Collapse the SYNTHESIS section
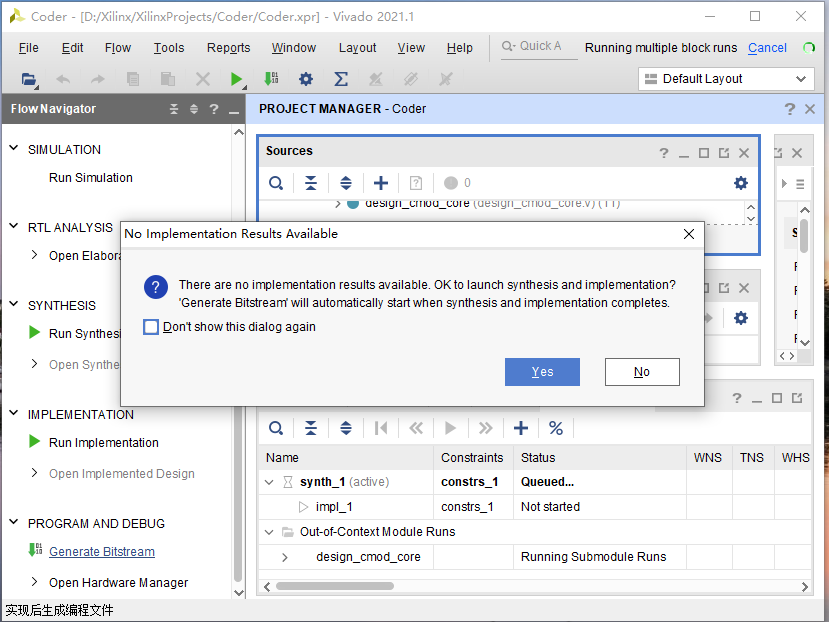The width and height of the screenshot is (829, 622). coord(14,305)
